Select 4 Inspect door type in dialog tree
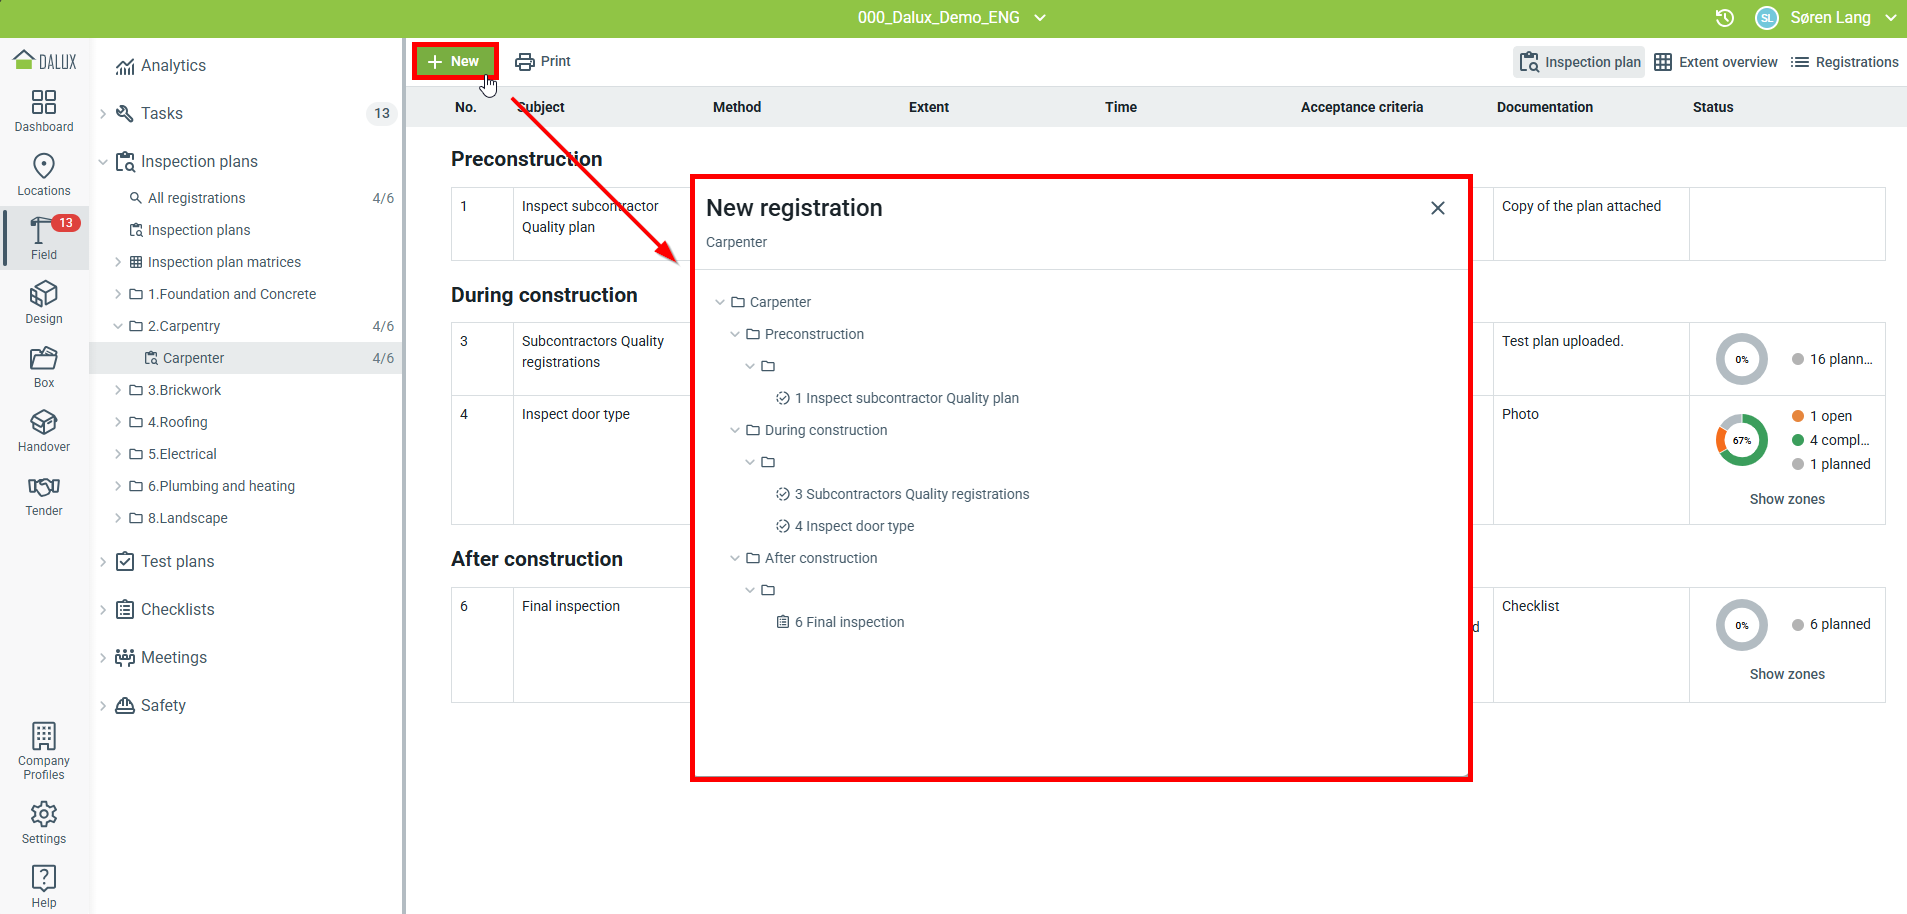1907x914 pixels. [x=853, y=526]
